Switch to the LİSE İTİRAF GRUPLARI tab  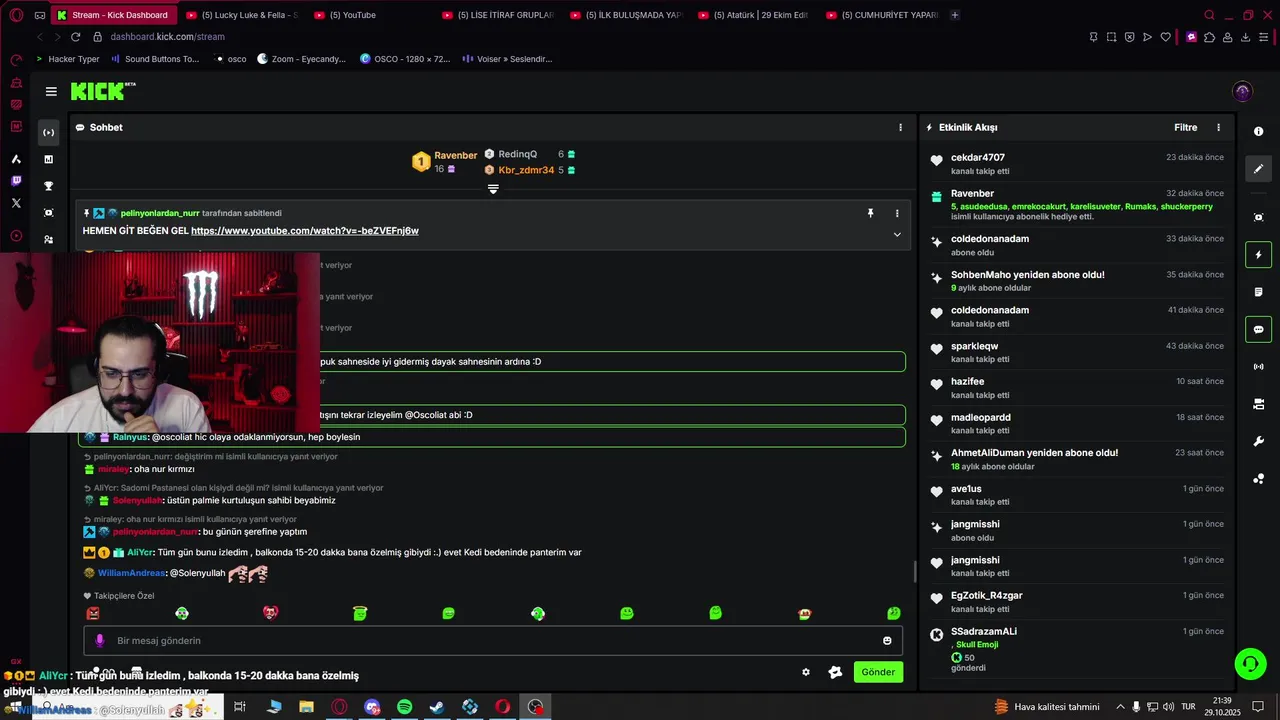click(497, 15)
